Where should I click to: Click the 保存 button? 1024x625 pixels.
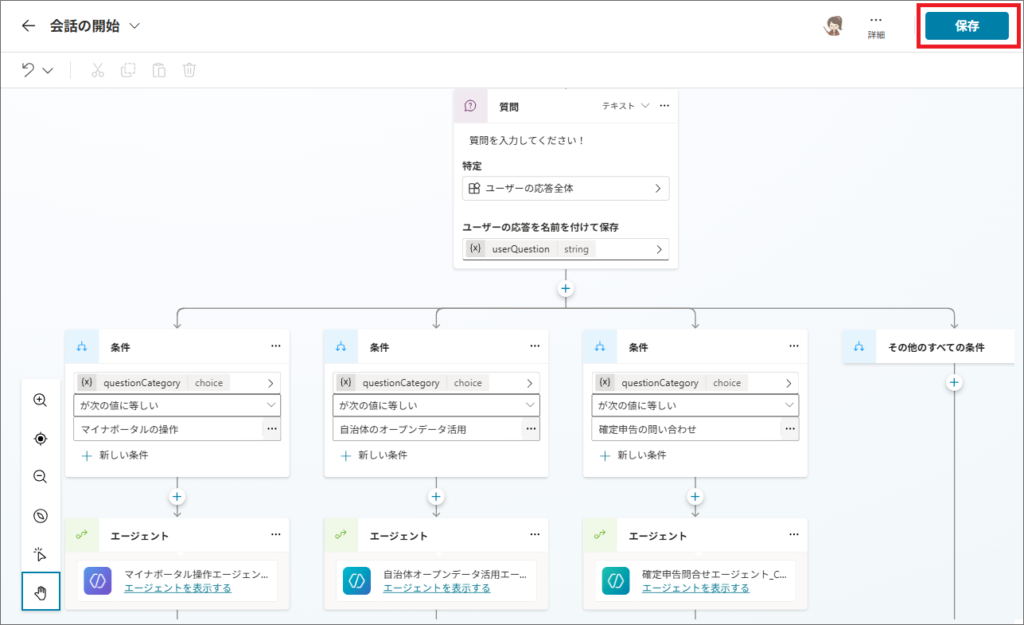tap(966, 26)
